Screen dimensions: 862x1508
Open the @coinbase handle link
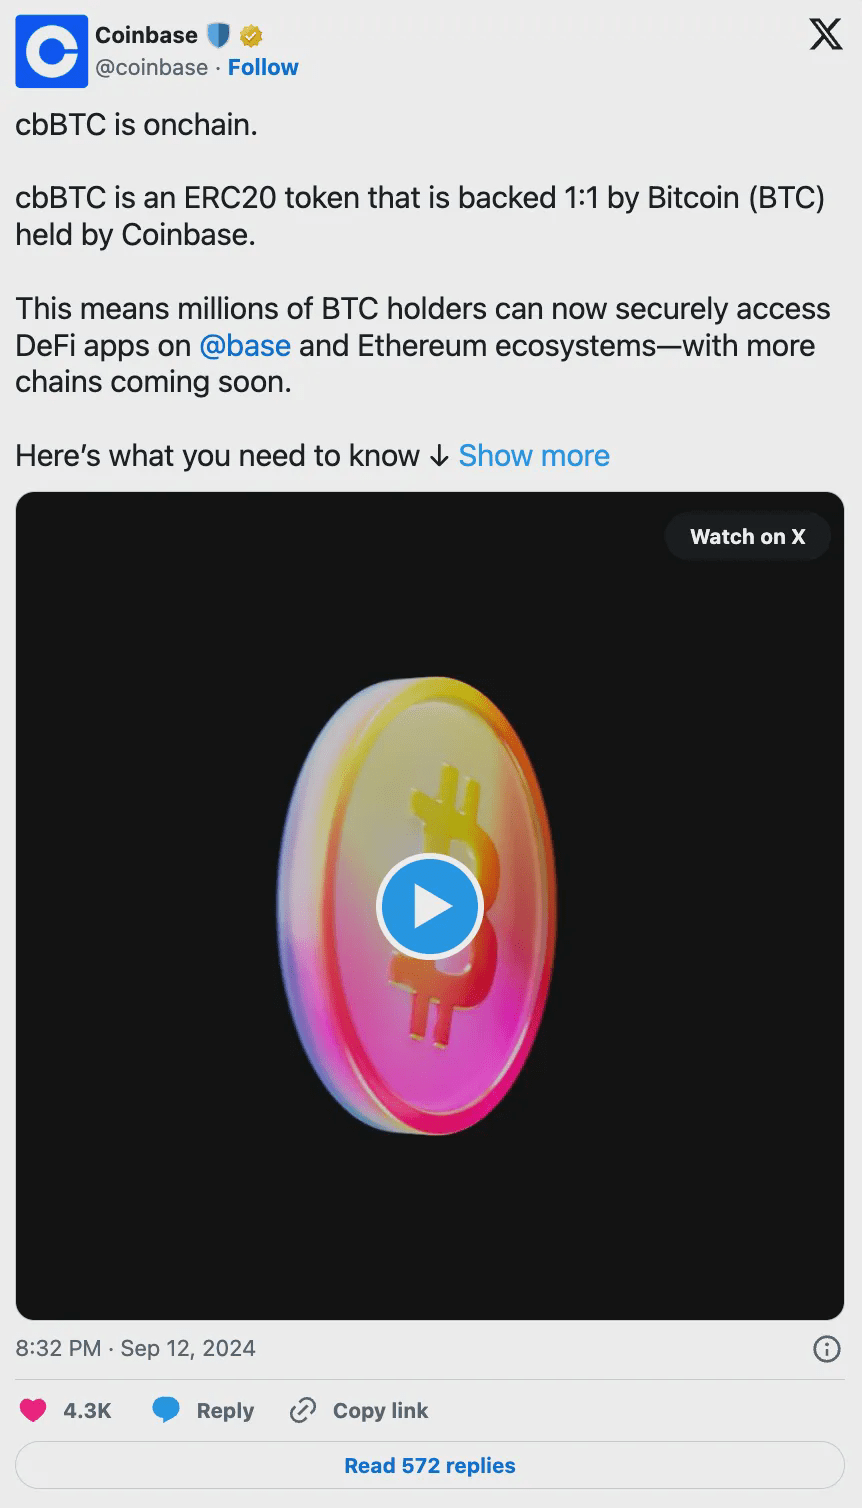click(x=152, y=67)
